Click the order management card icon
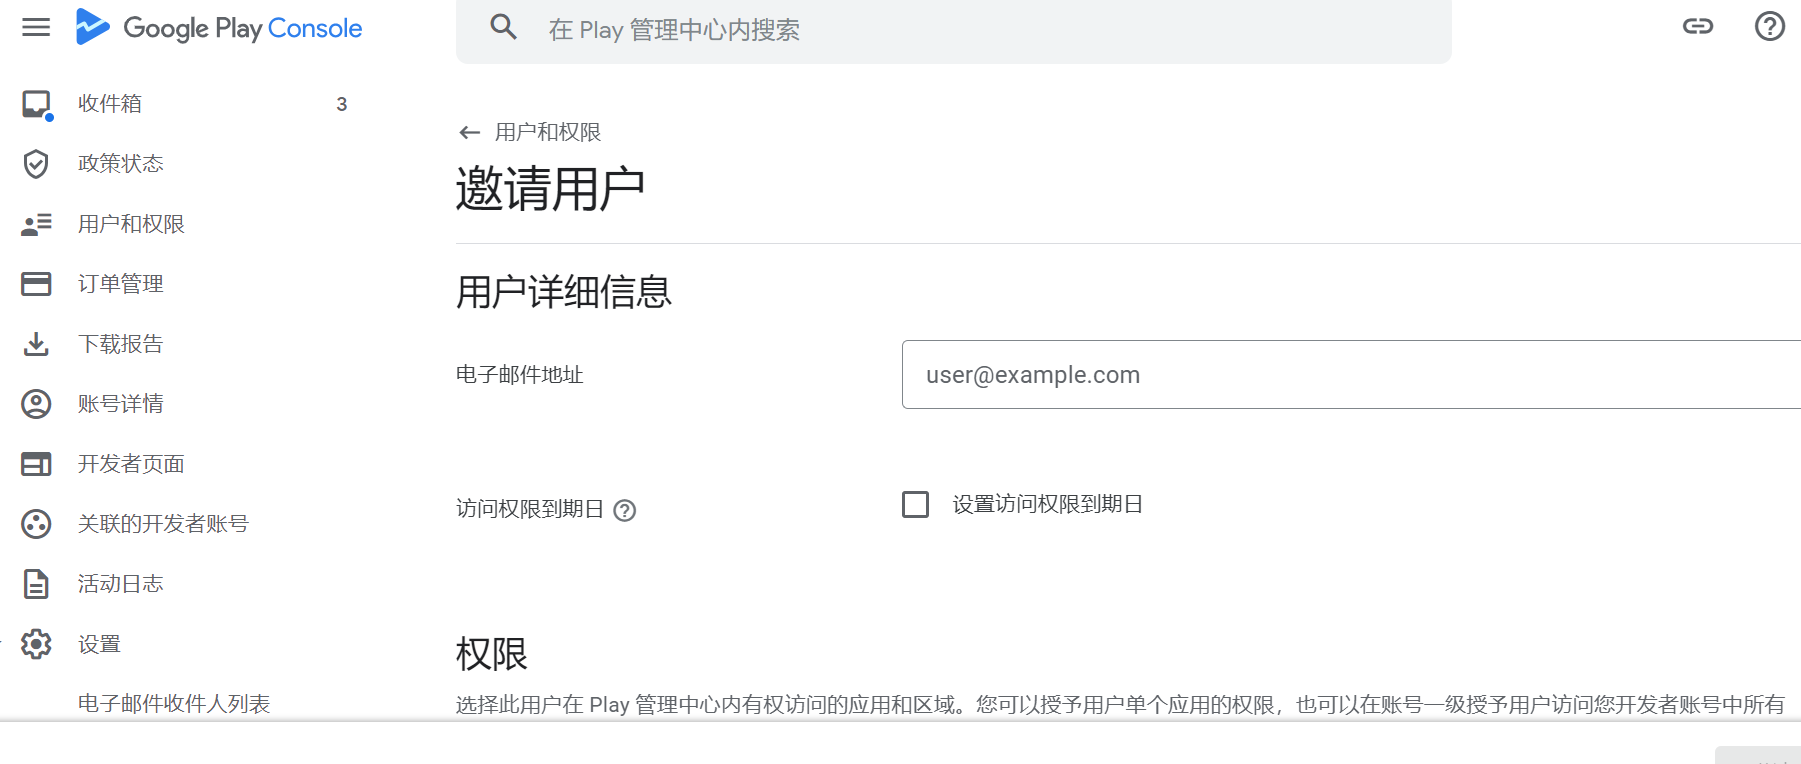Screen dimensions: 1801x764 36,284
